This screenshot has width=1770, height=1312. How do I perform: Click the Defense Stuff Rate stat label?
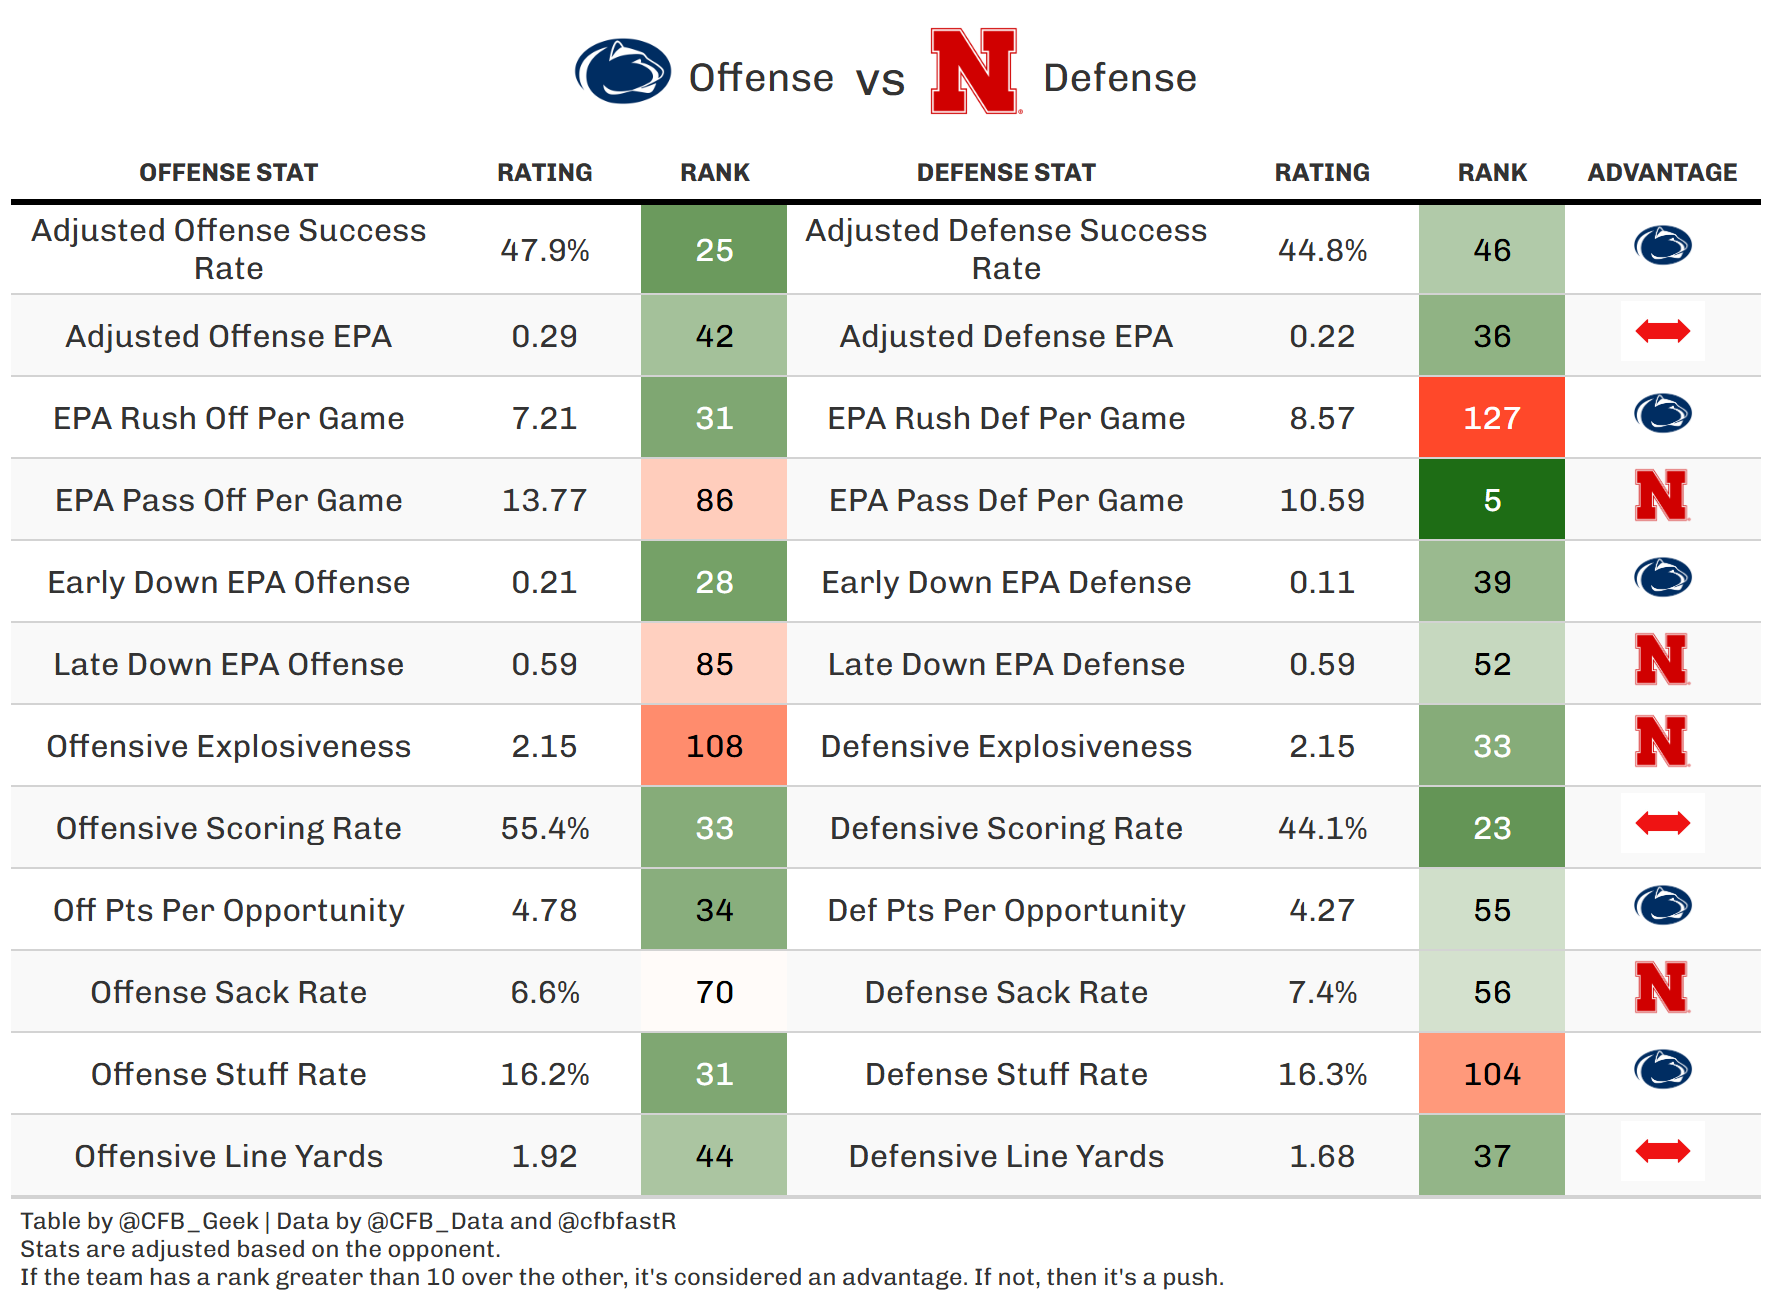point(1006,1074)
